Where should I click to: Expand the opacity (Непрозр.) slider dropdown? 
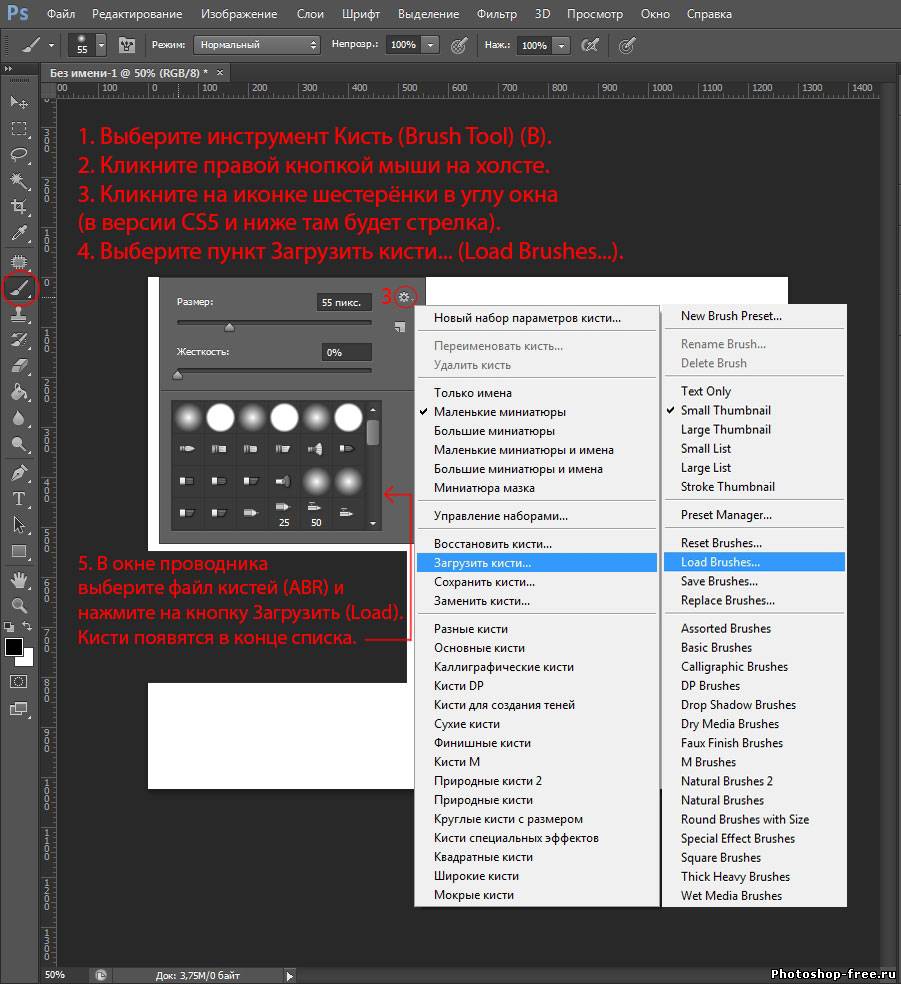click(430, 45)
